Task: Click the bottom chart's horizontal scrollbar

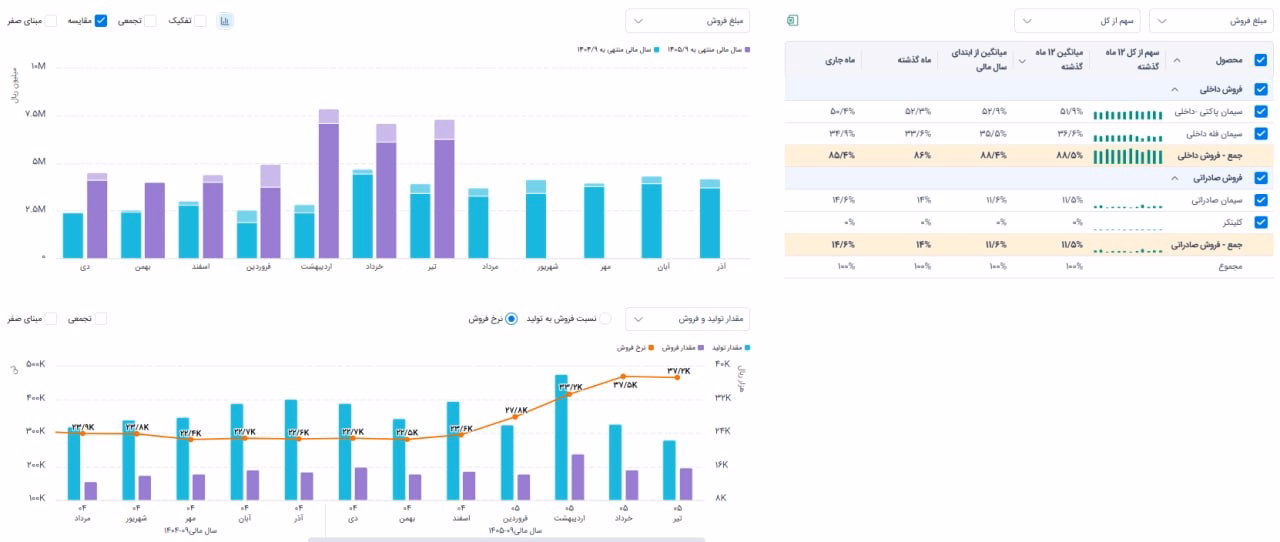Action: pos(504,539)
